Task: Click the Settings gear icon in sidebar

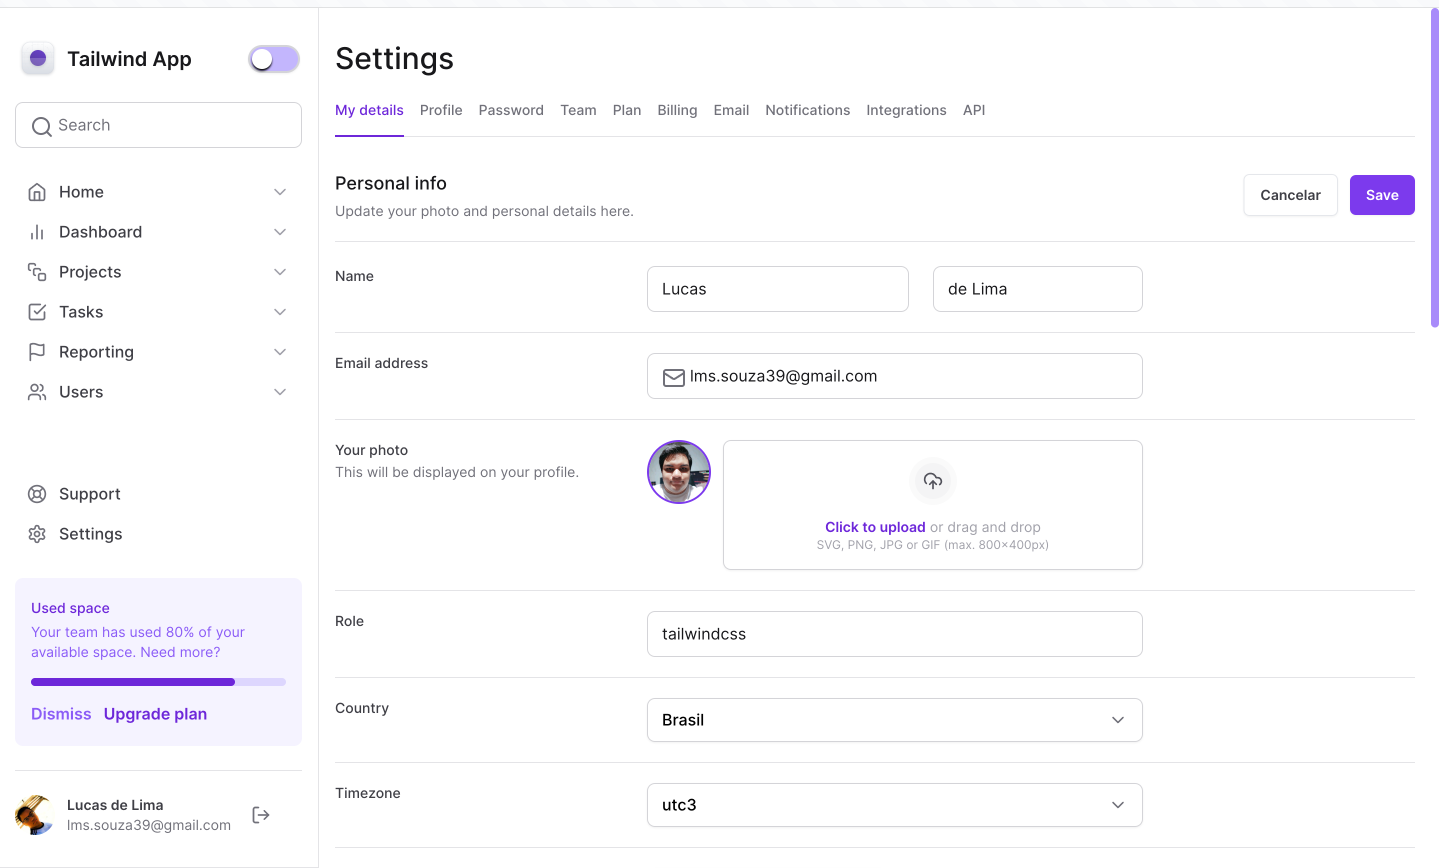Action: click(x=37, y=534)
